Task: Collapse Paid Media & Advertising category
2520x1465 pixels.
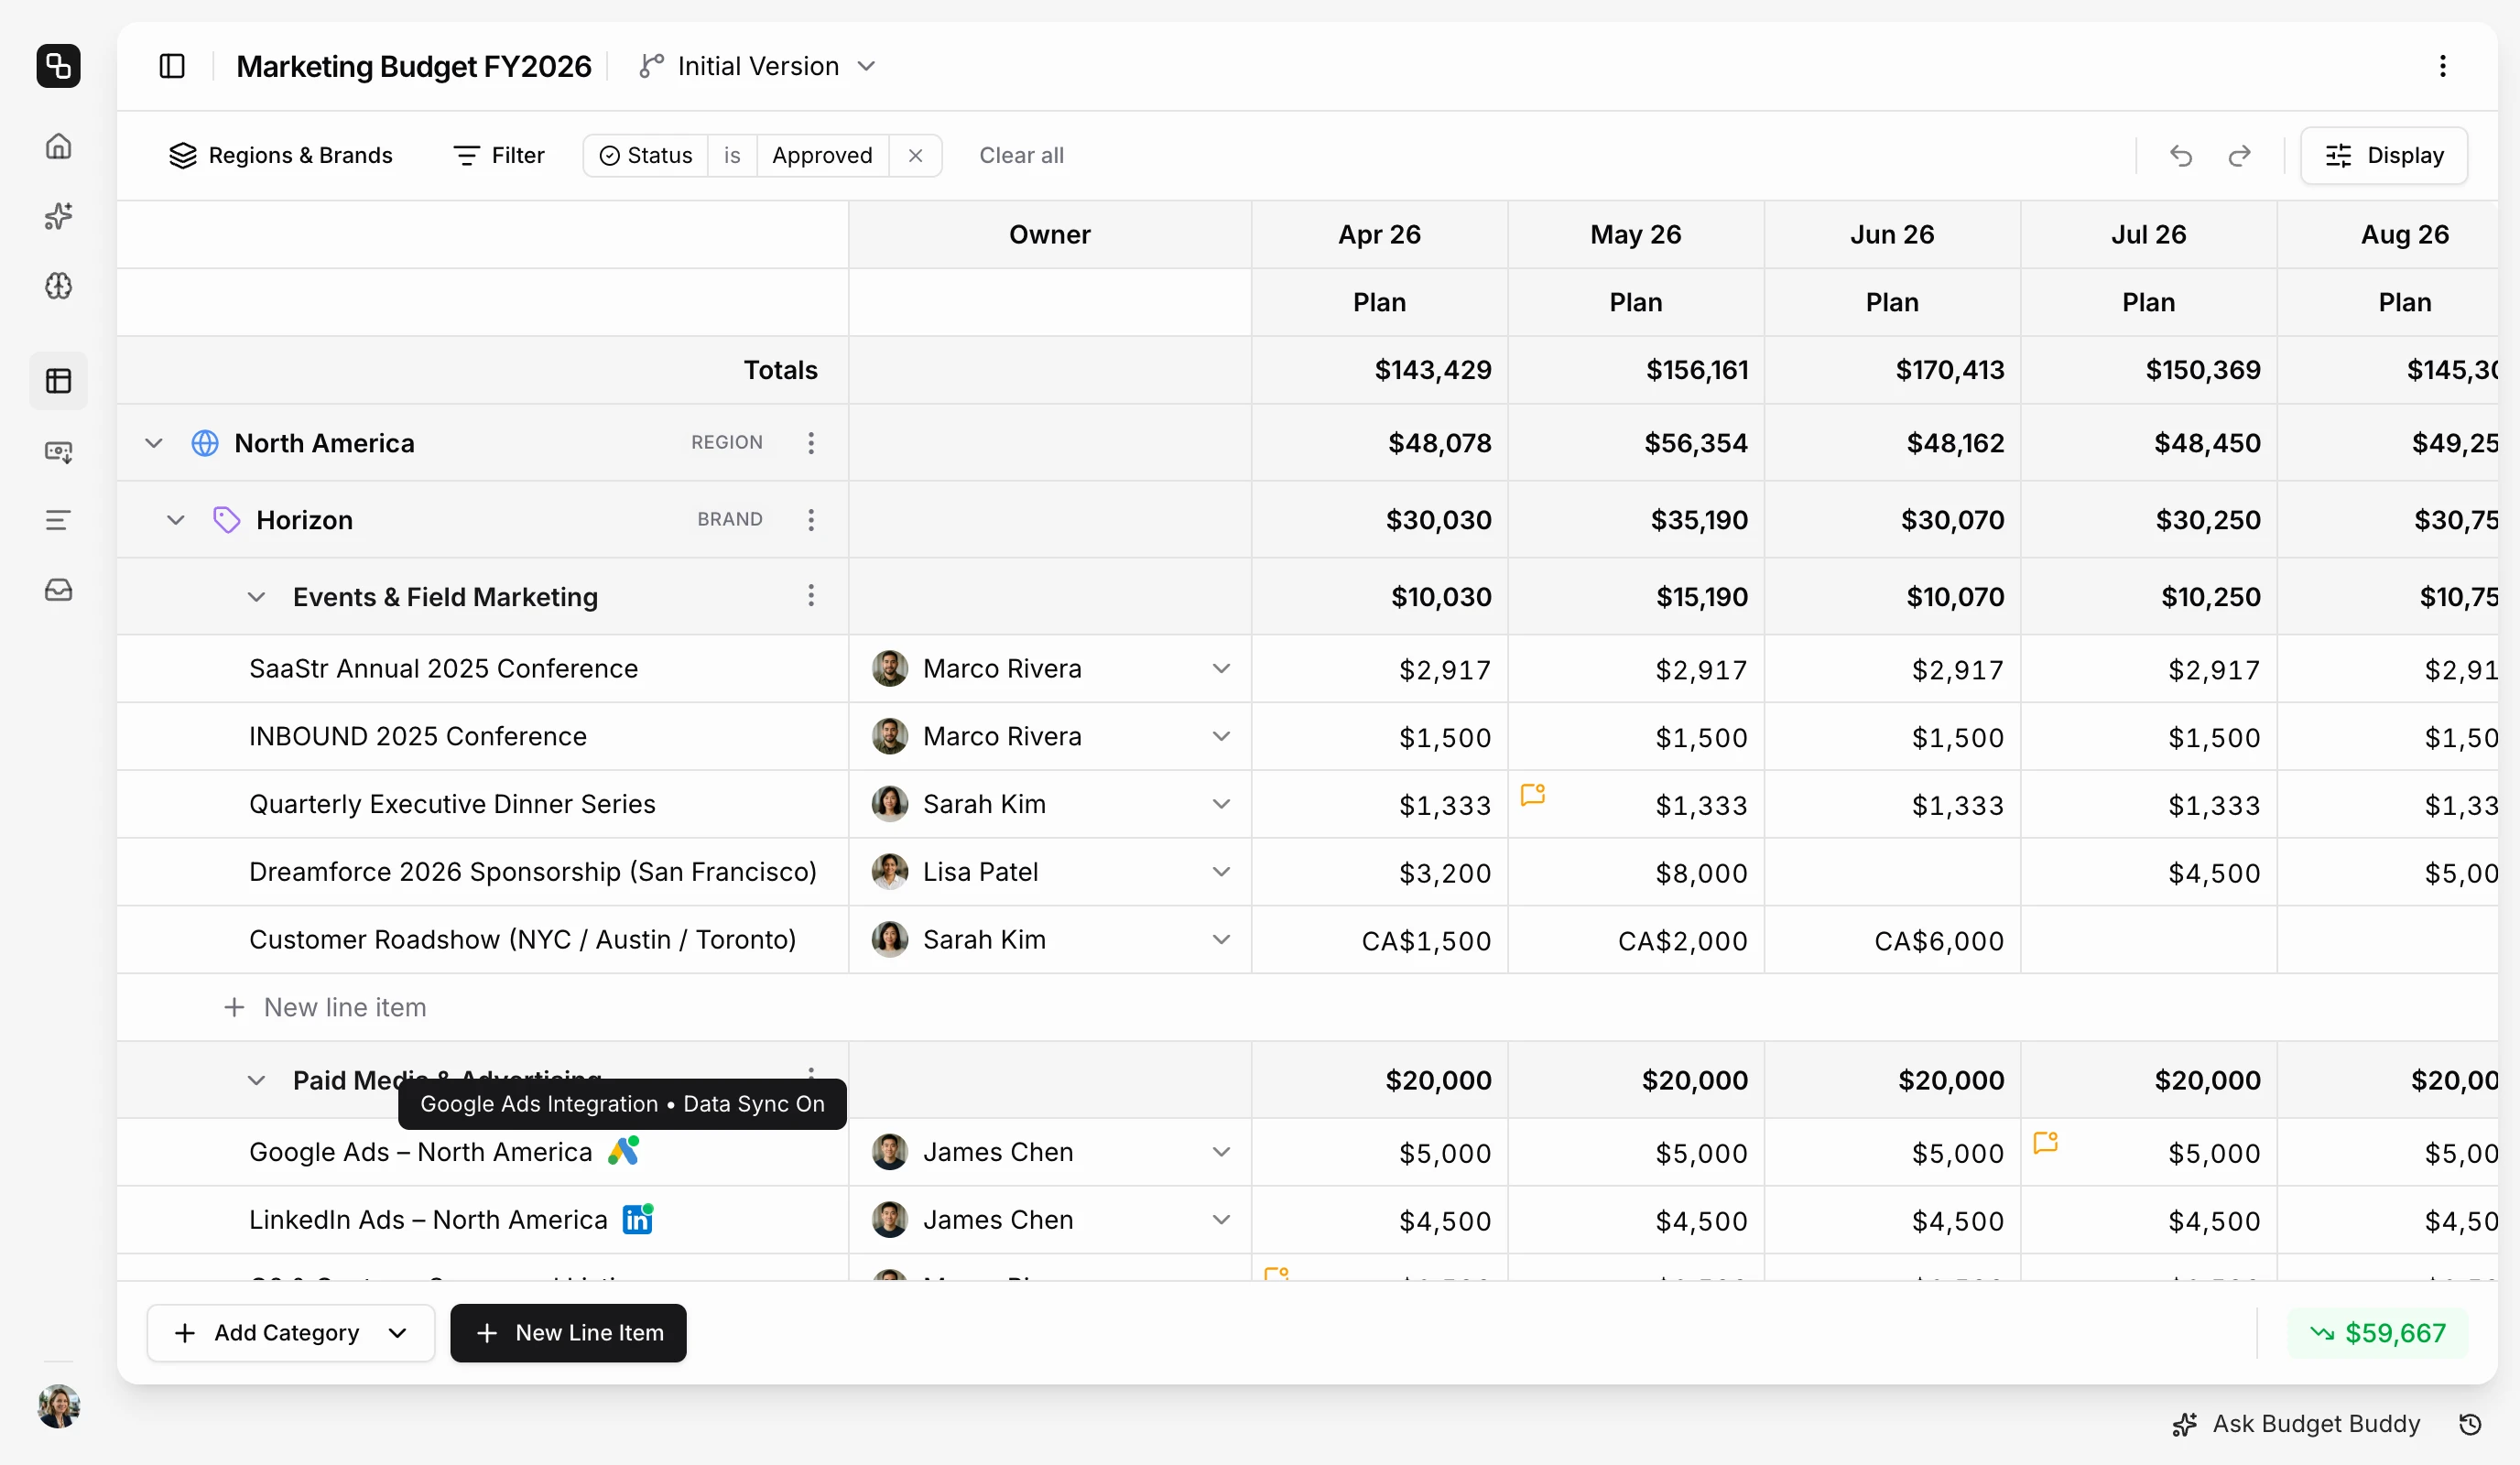Action: pyautogui.click(x=256, y=1080)
